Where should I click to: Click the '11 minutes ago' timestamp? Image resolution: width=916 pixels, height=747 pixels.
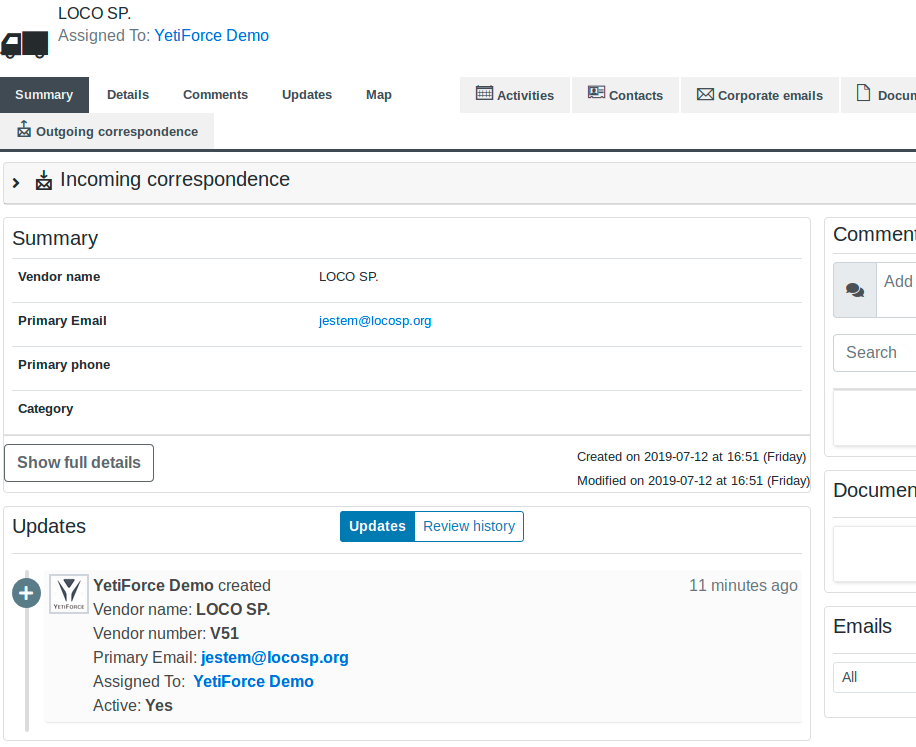[743, 585]
